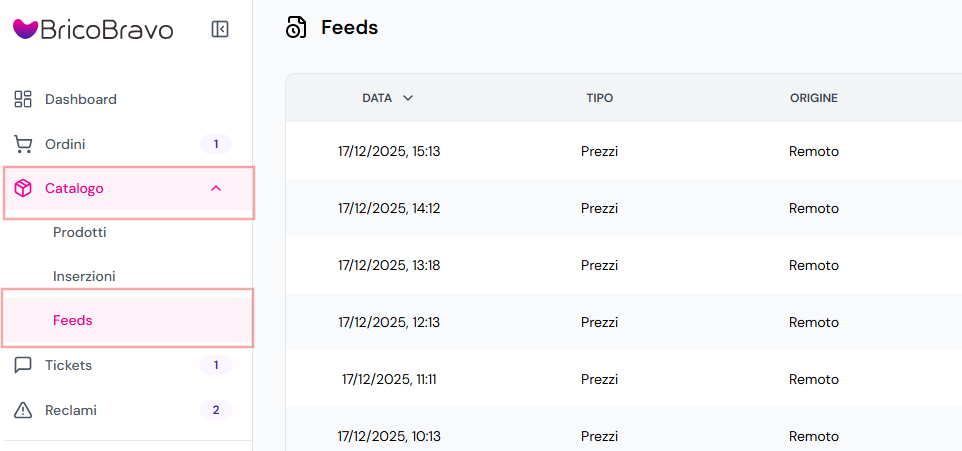Open Dashboard via its grid icon
Screen dimensions: 962x451
(x=23, y=99)
